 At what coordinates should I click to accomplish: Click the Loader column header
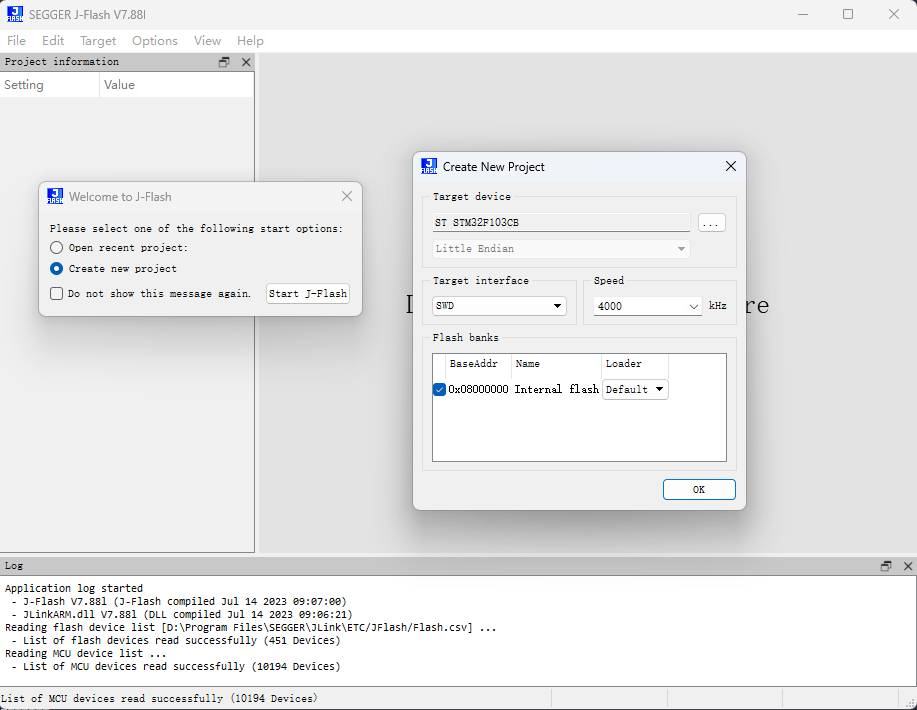click(635, 364)
